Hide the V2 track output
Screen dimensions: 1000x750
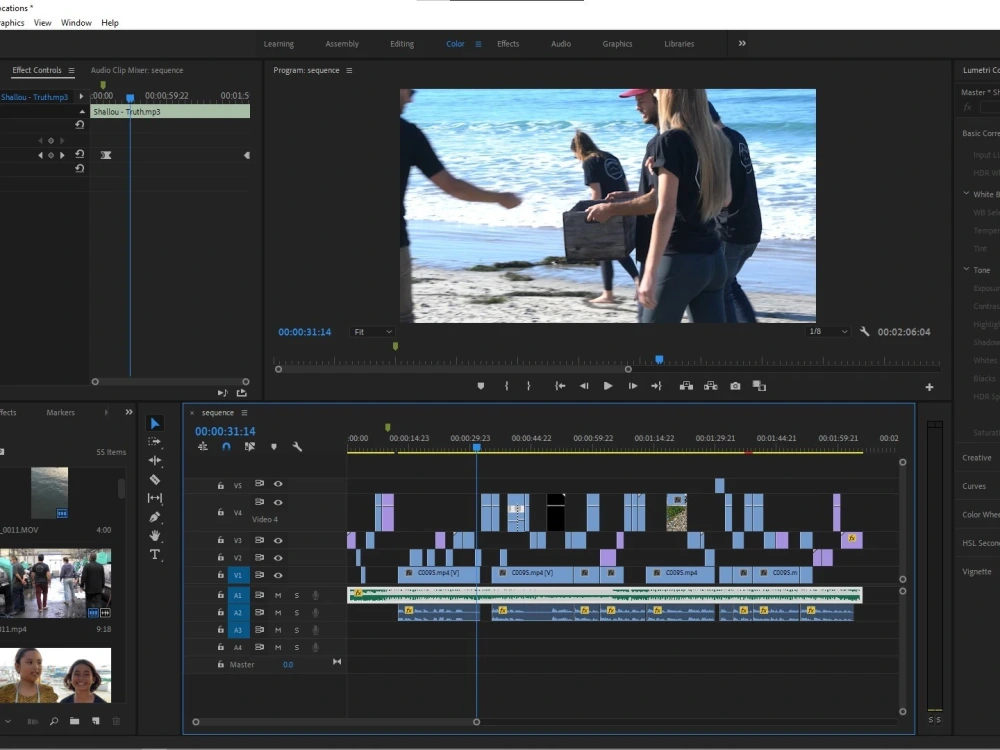(x=278, y=557)
